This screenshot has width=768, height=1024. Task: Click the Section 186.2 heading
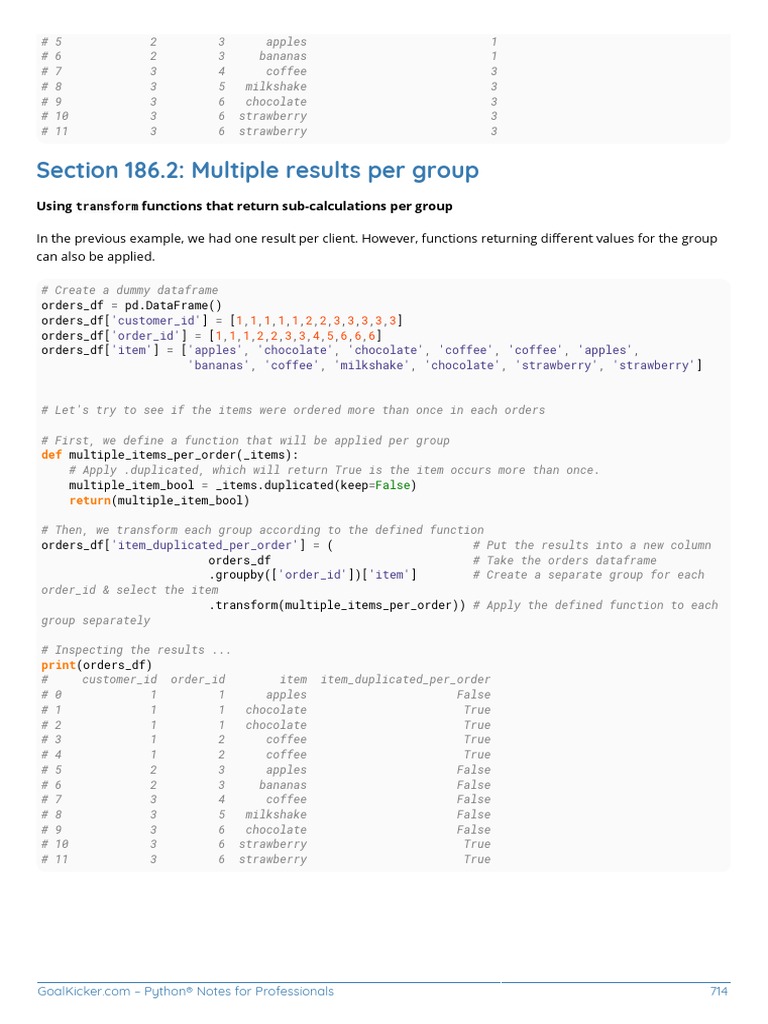click(257, 170)
